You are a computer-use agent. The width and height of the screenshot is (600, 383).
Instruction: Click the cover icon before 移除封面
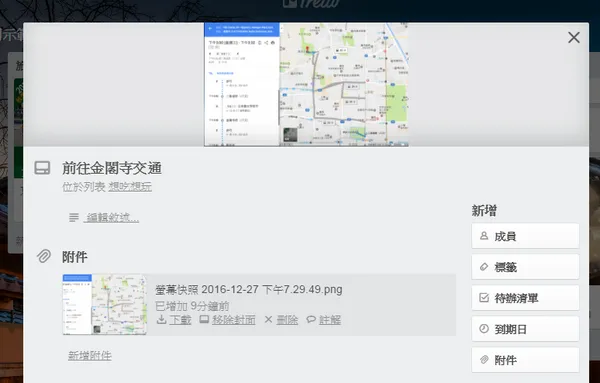(x=204, y=319)
